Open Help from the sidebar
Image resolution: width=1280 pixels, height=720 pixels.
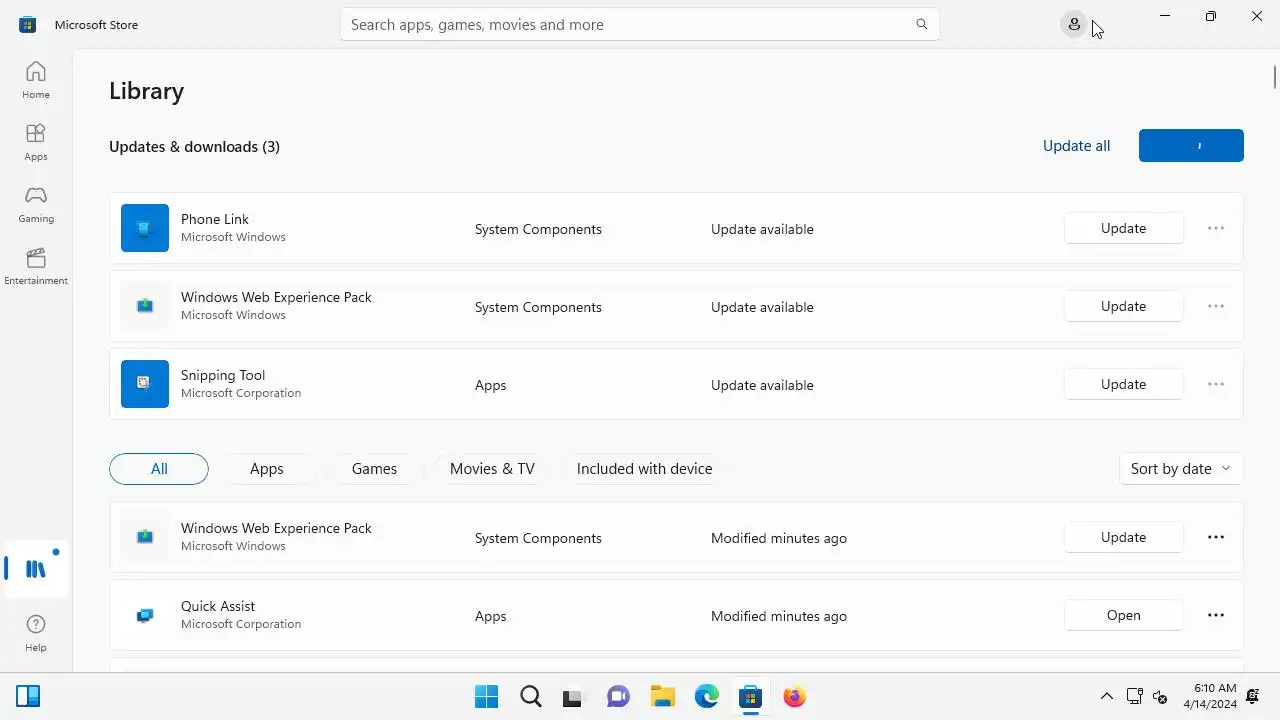[36, 633]
